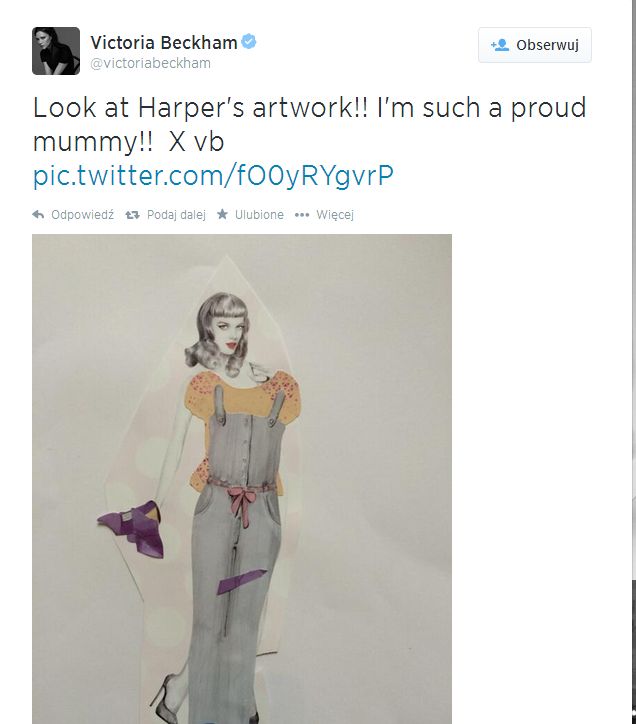Click the purple shoe in the artwork
The image size is (636, 724).
pyautogui.click(x=132, y=527)
